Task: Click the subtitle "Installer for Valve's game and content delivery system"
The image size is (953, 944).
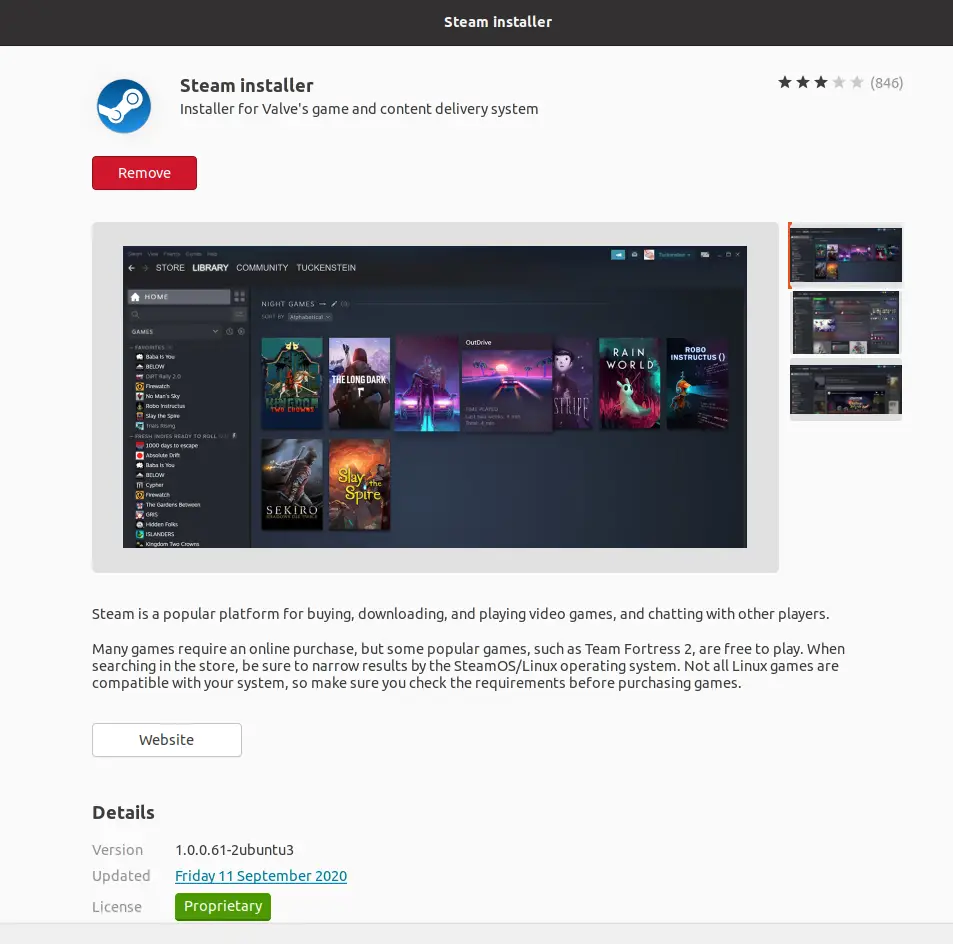Action: [x=359, y=109]
